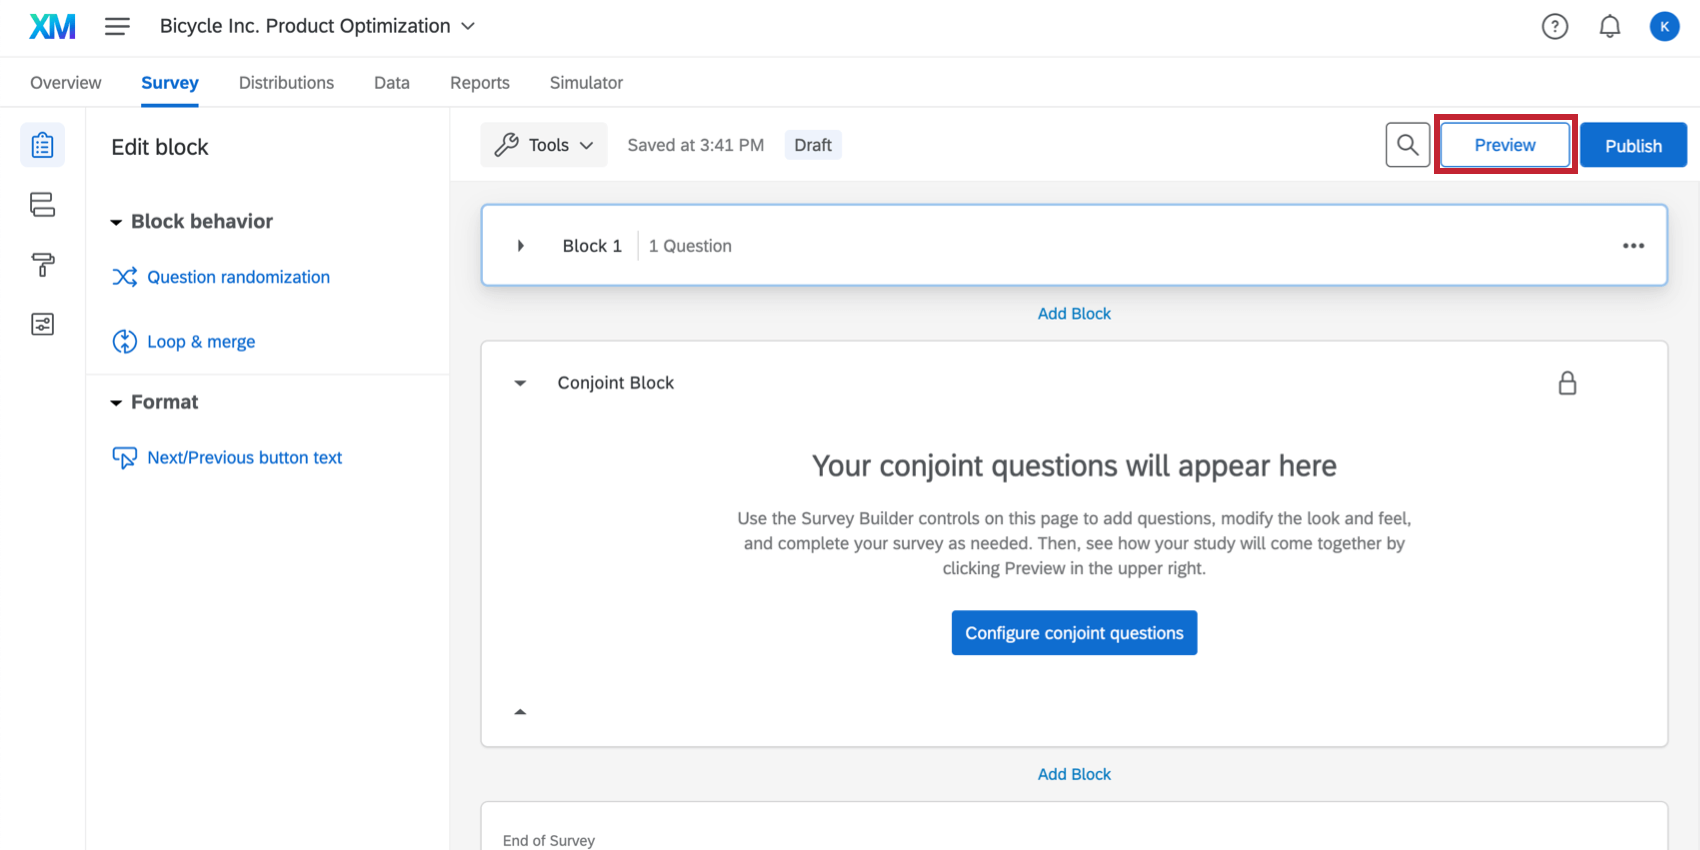The image size is (1700, 850).
Task: Click the search magnifier icon
Action: 1407,145
